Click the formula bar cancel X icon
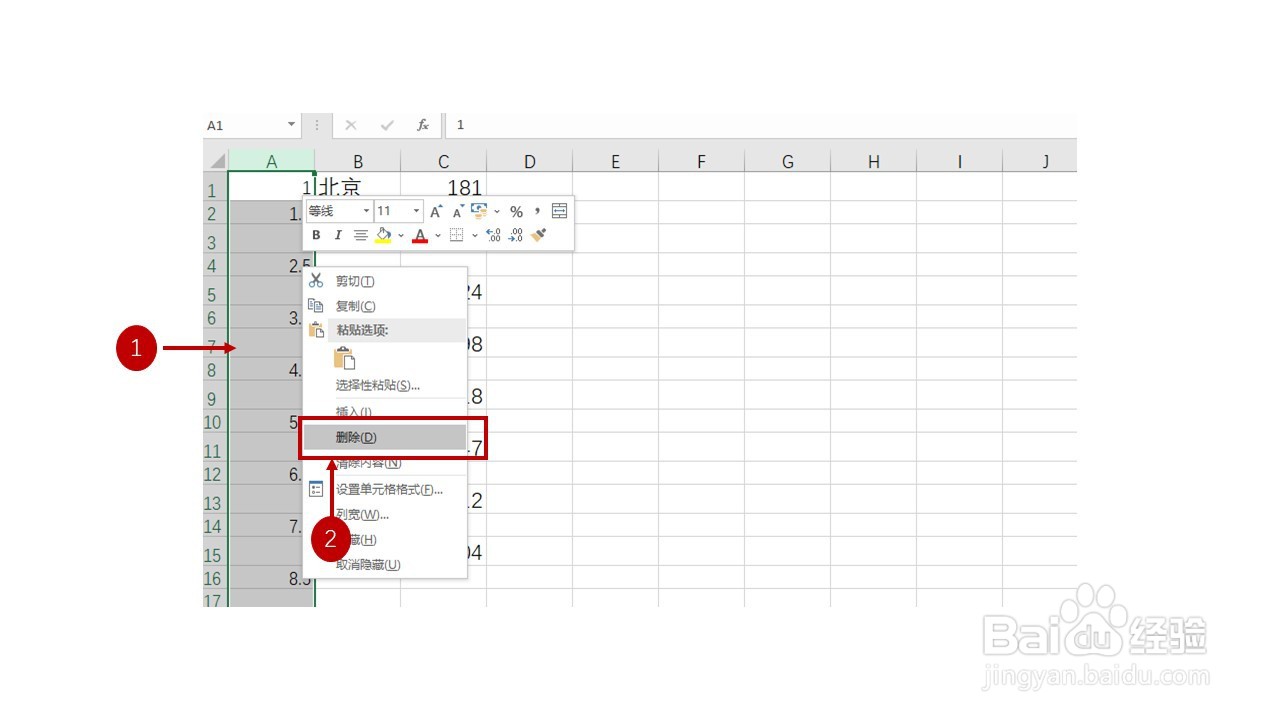This screenshot has height=720, width=1280. coord(351,125)
